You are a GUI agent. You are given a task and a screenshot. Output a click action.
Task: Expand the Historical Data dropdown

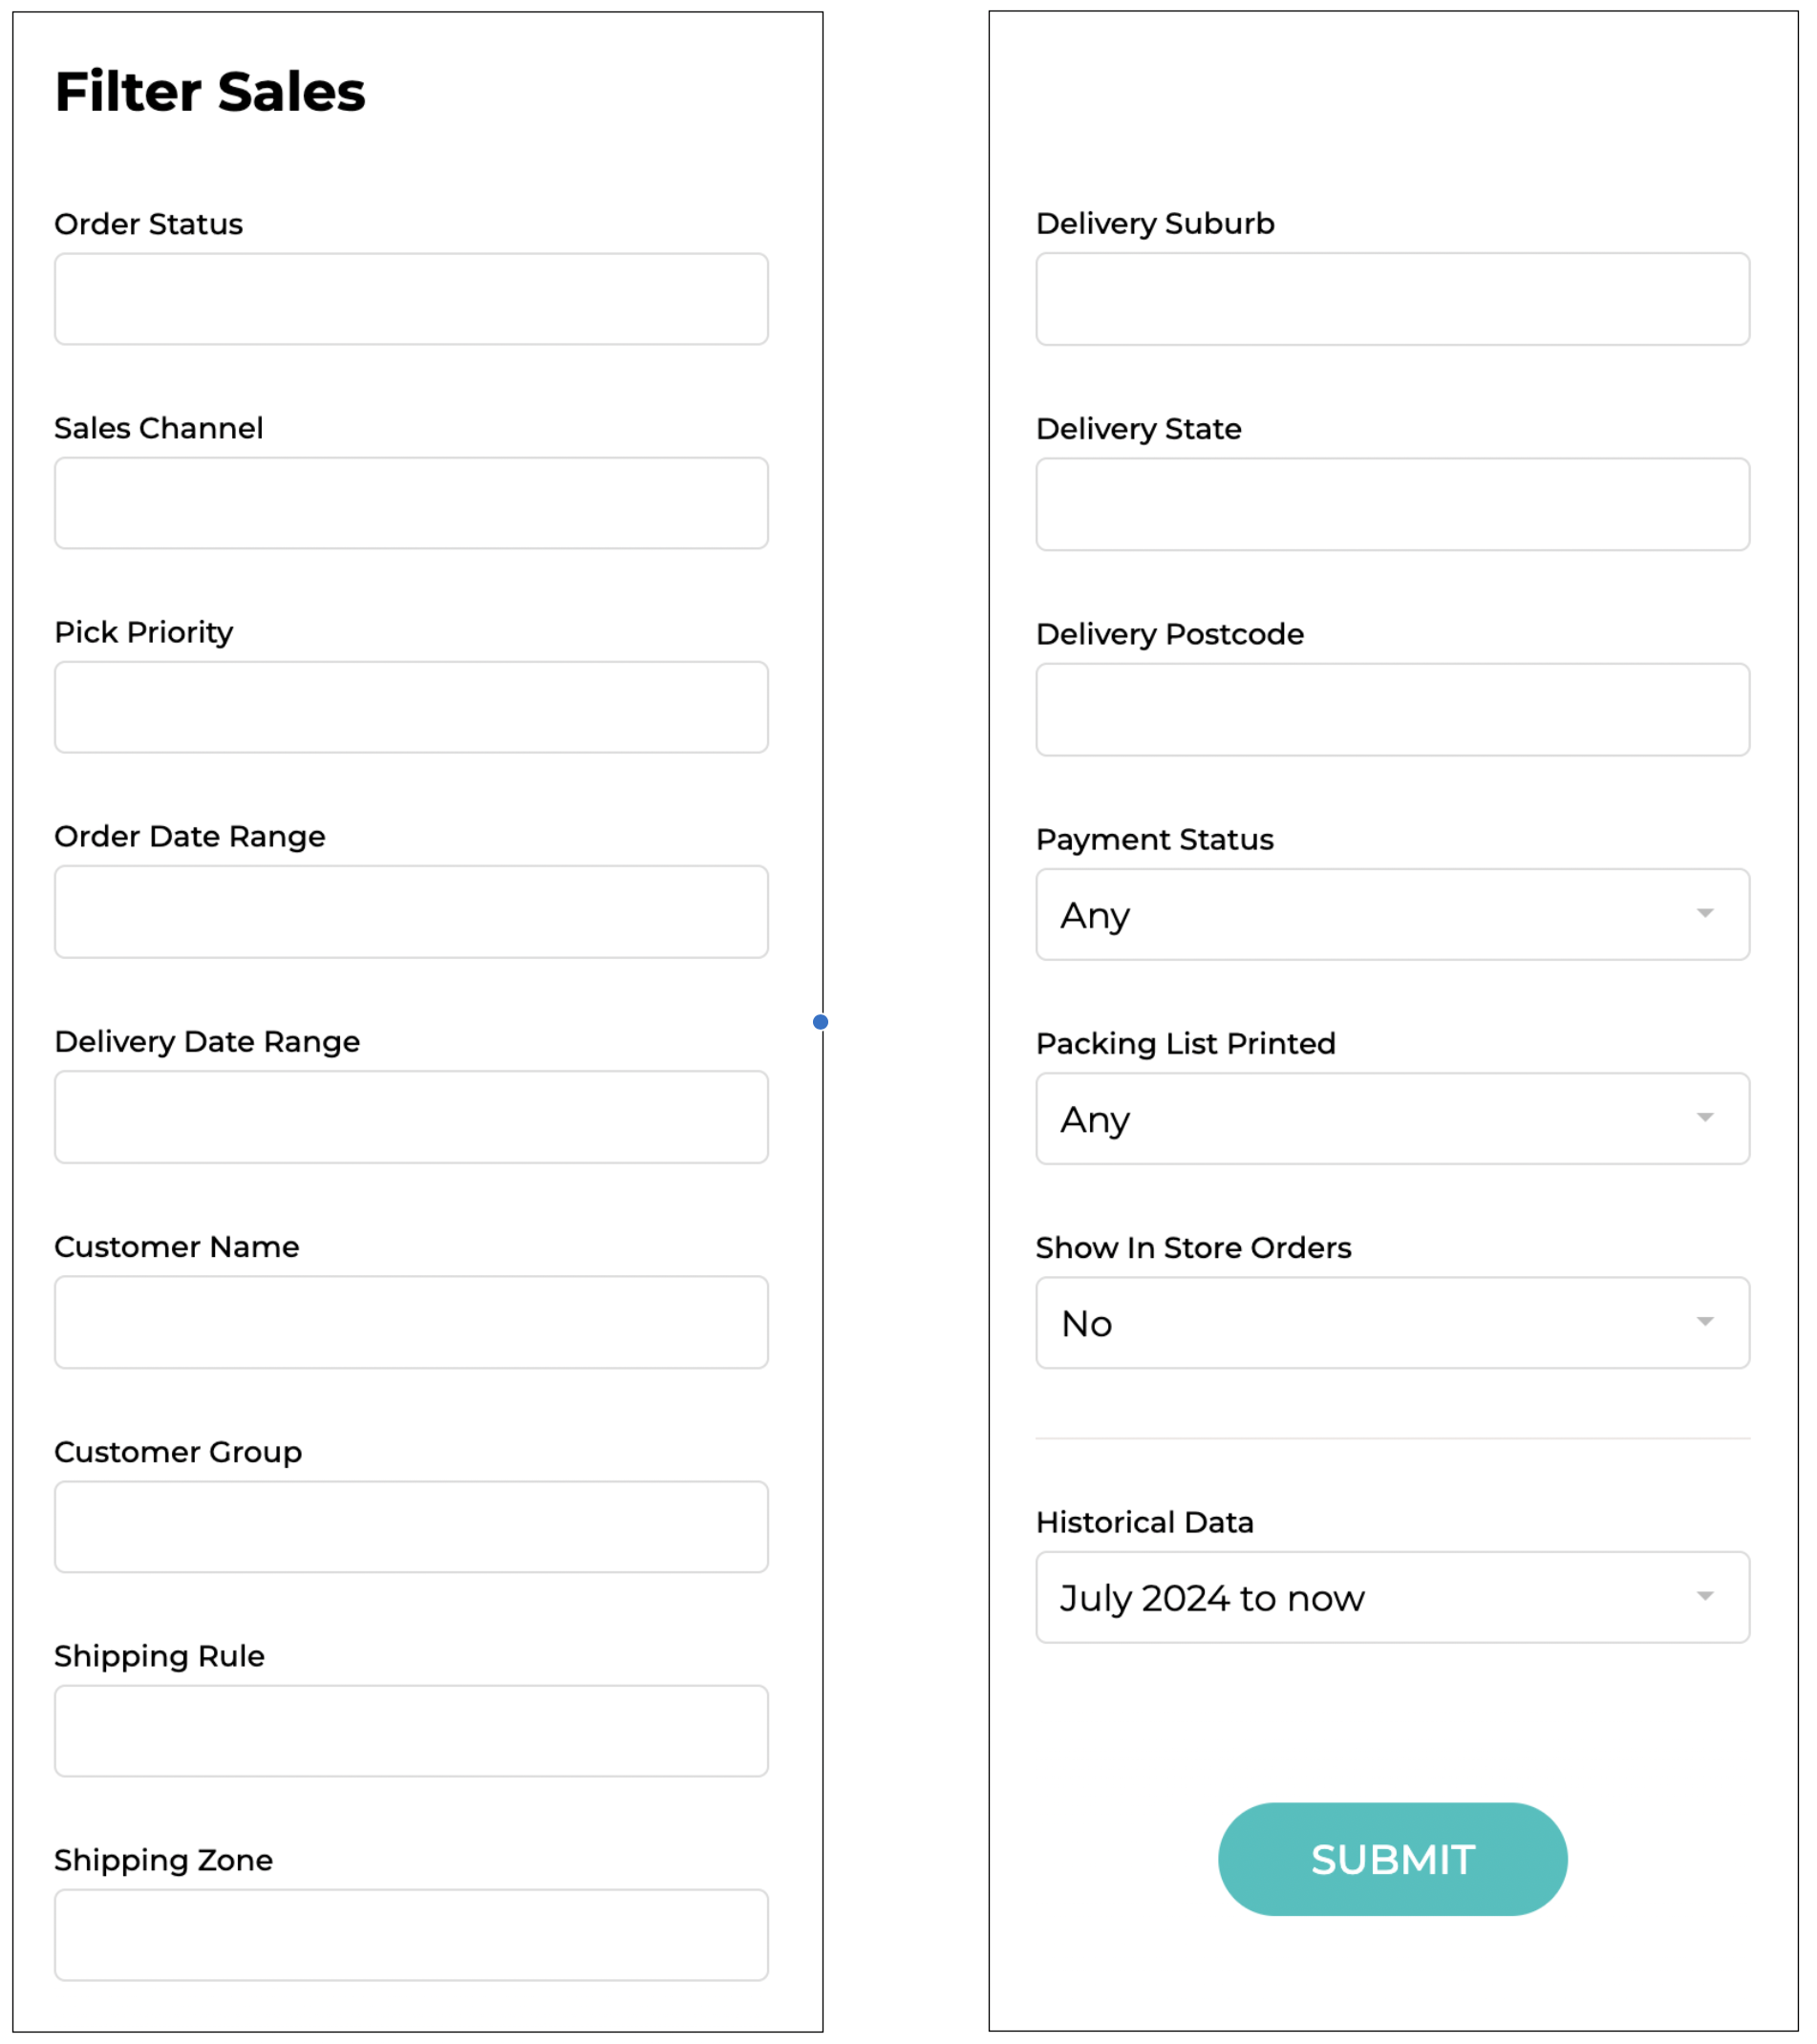pos(1392,1597)
